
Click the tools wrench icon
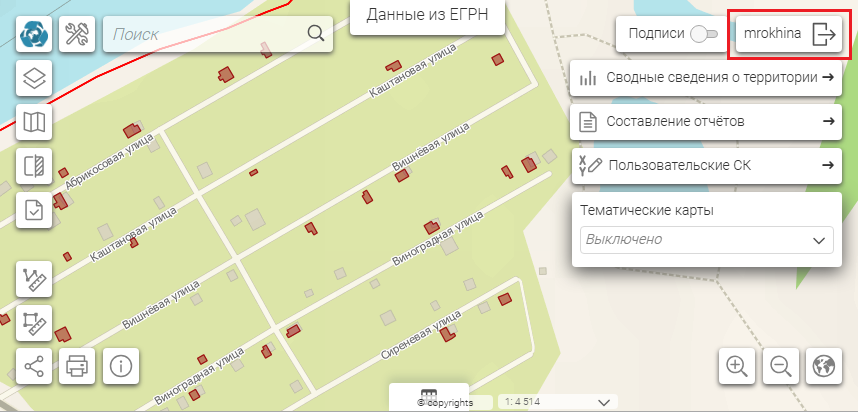pyautogui.click(x=77, y=35)
